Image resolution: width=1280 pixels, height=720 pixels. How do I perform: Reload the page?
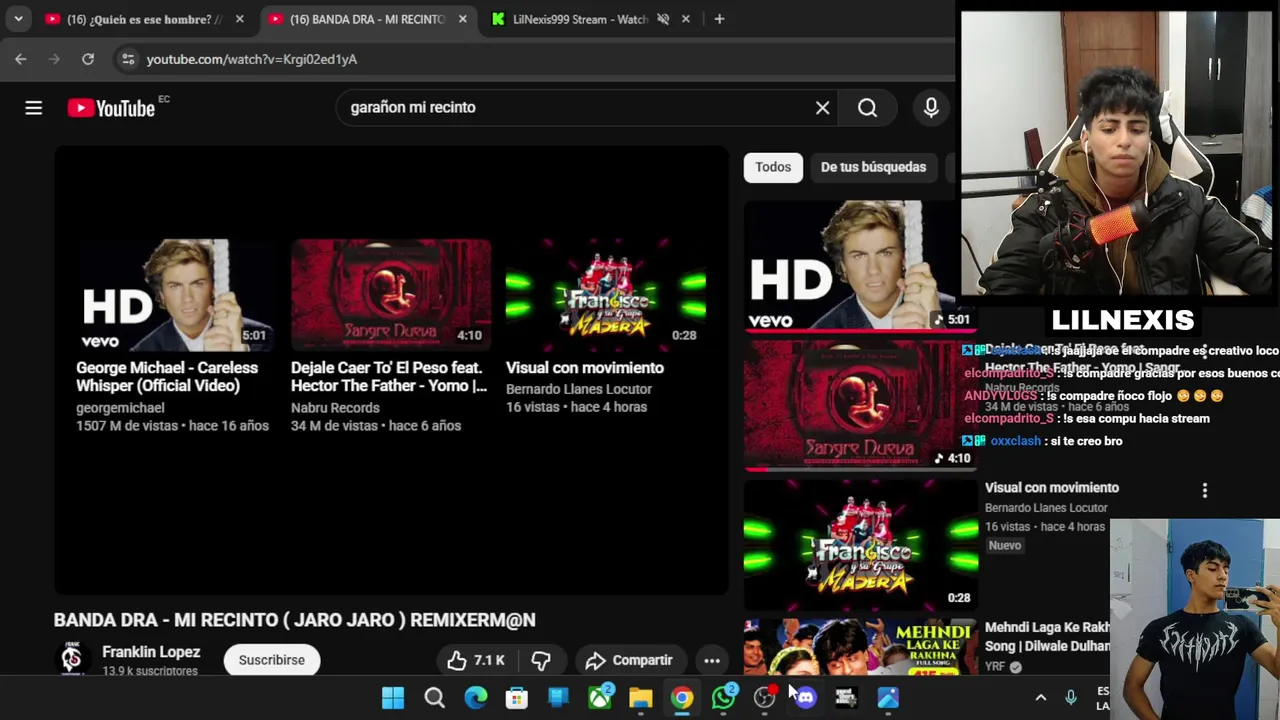[x=88, y=59]
